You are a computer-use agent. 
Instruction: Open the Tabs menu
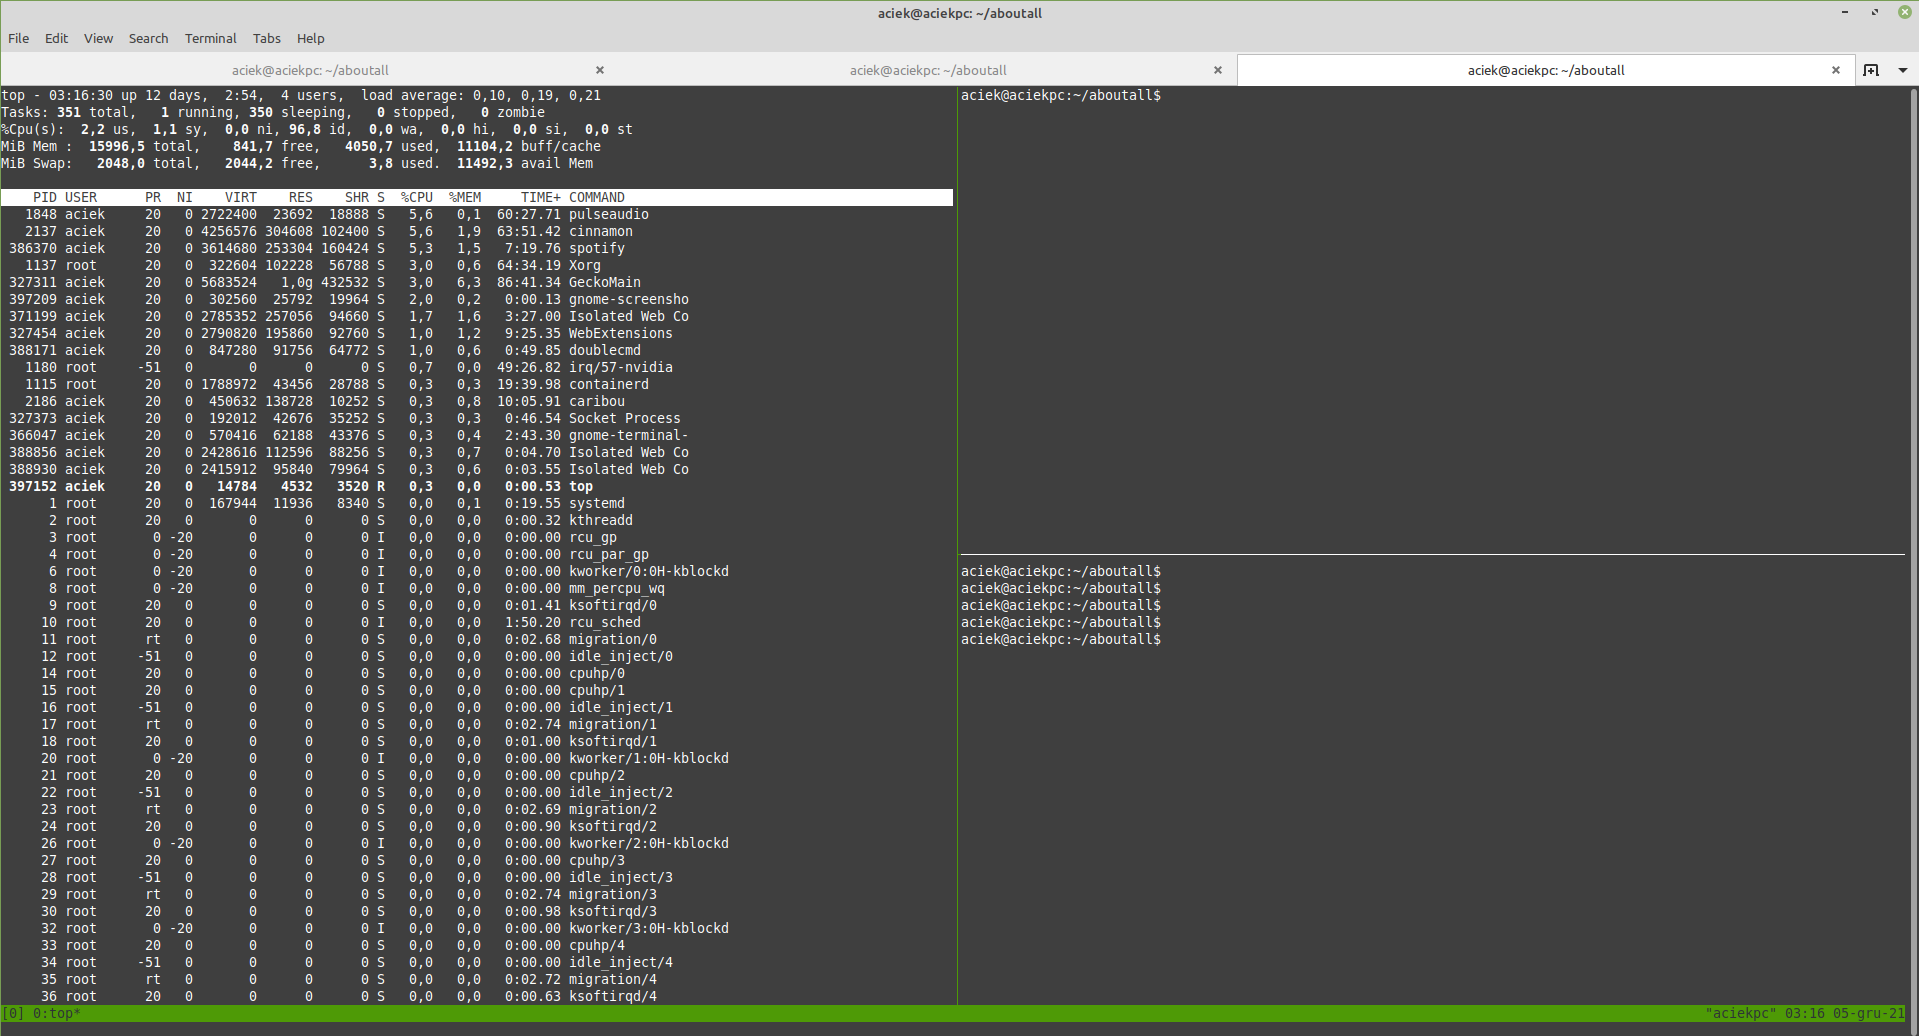266,38
